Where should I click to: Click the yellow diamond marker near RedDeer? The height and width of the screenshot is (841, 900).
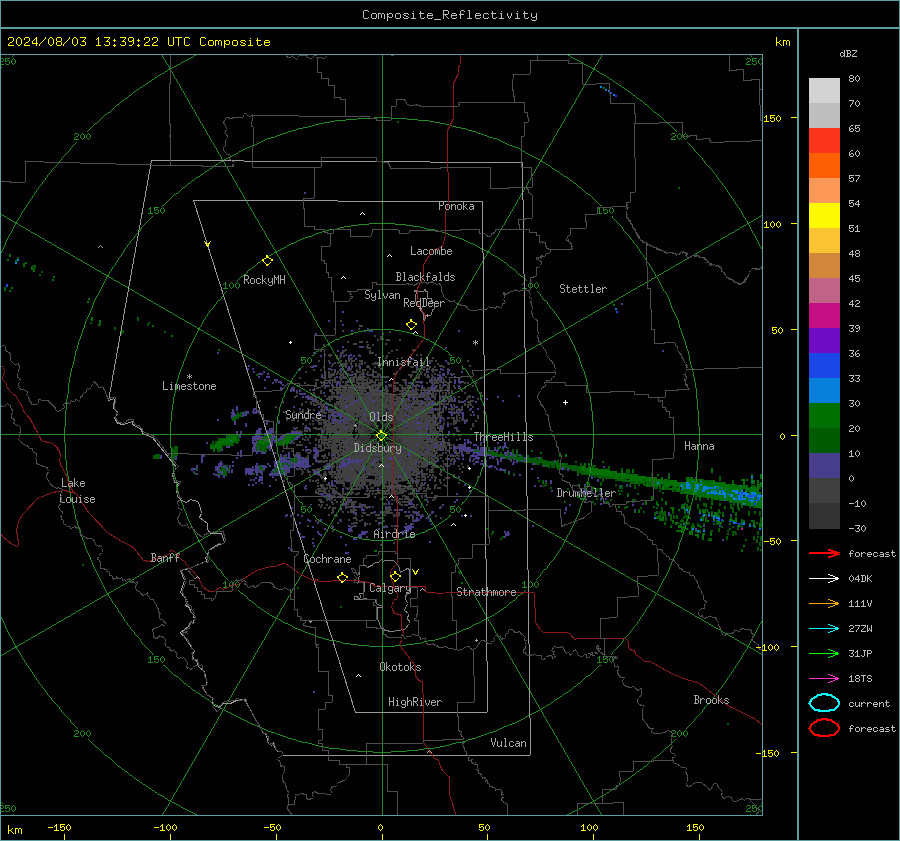[x=411, y=325]
